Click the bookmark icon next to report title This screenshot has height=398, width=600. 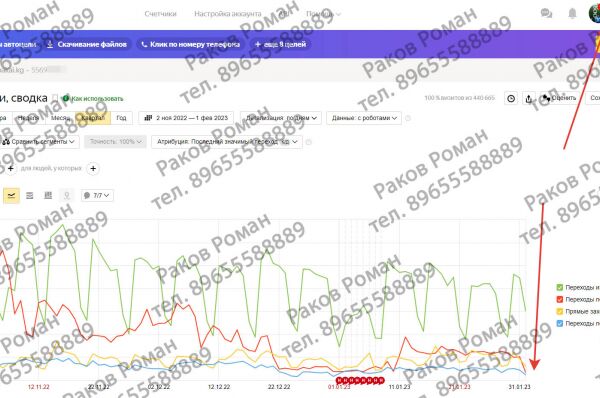pos(55,98)
